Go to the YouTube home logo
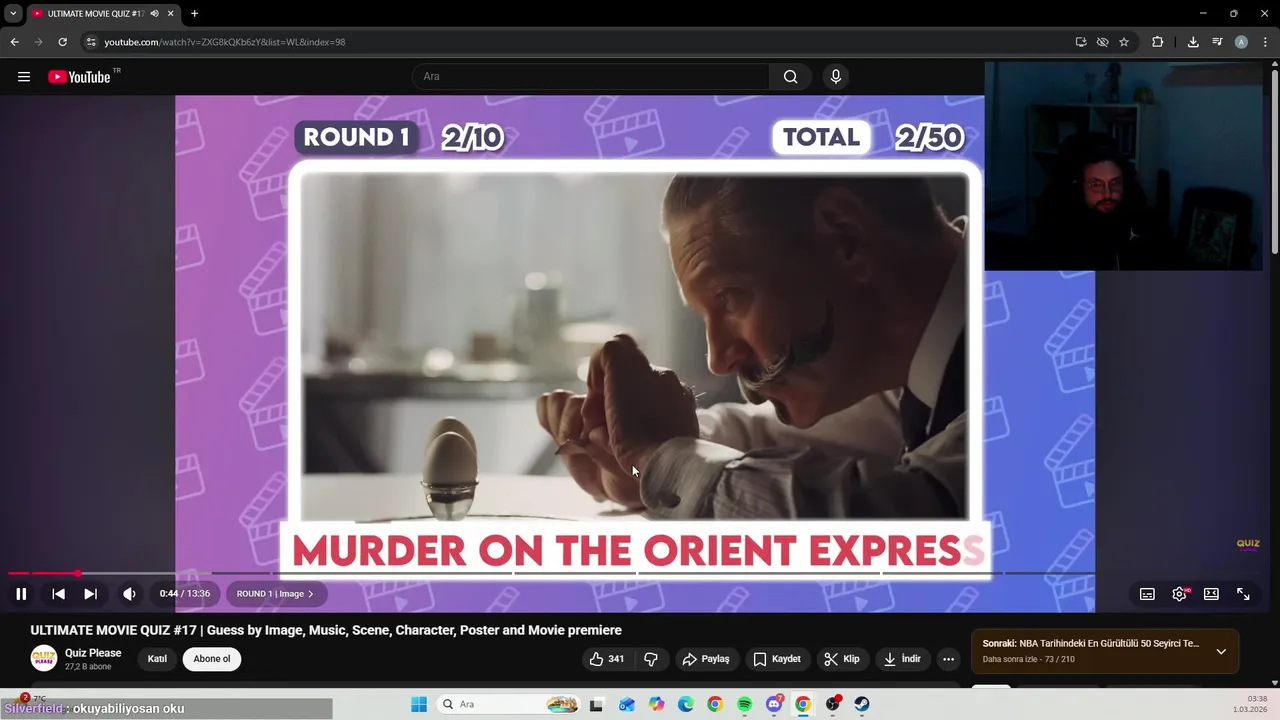 click(79, 77)
